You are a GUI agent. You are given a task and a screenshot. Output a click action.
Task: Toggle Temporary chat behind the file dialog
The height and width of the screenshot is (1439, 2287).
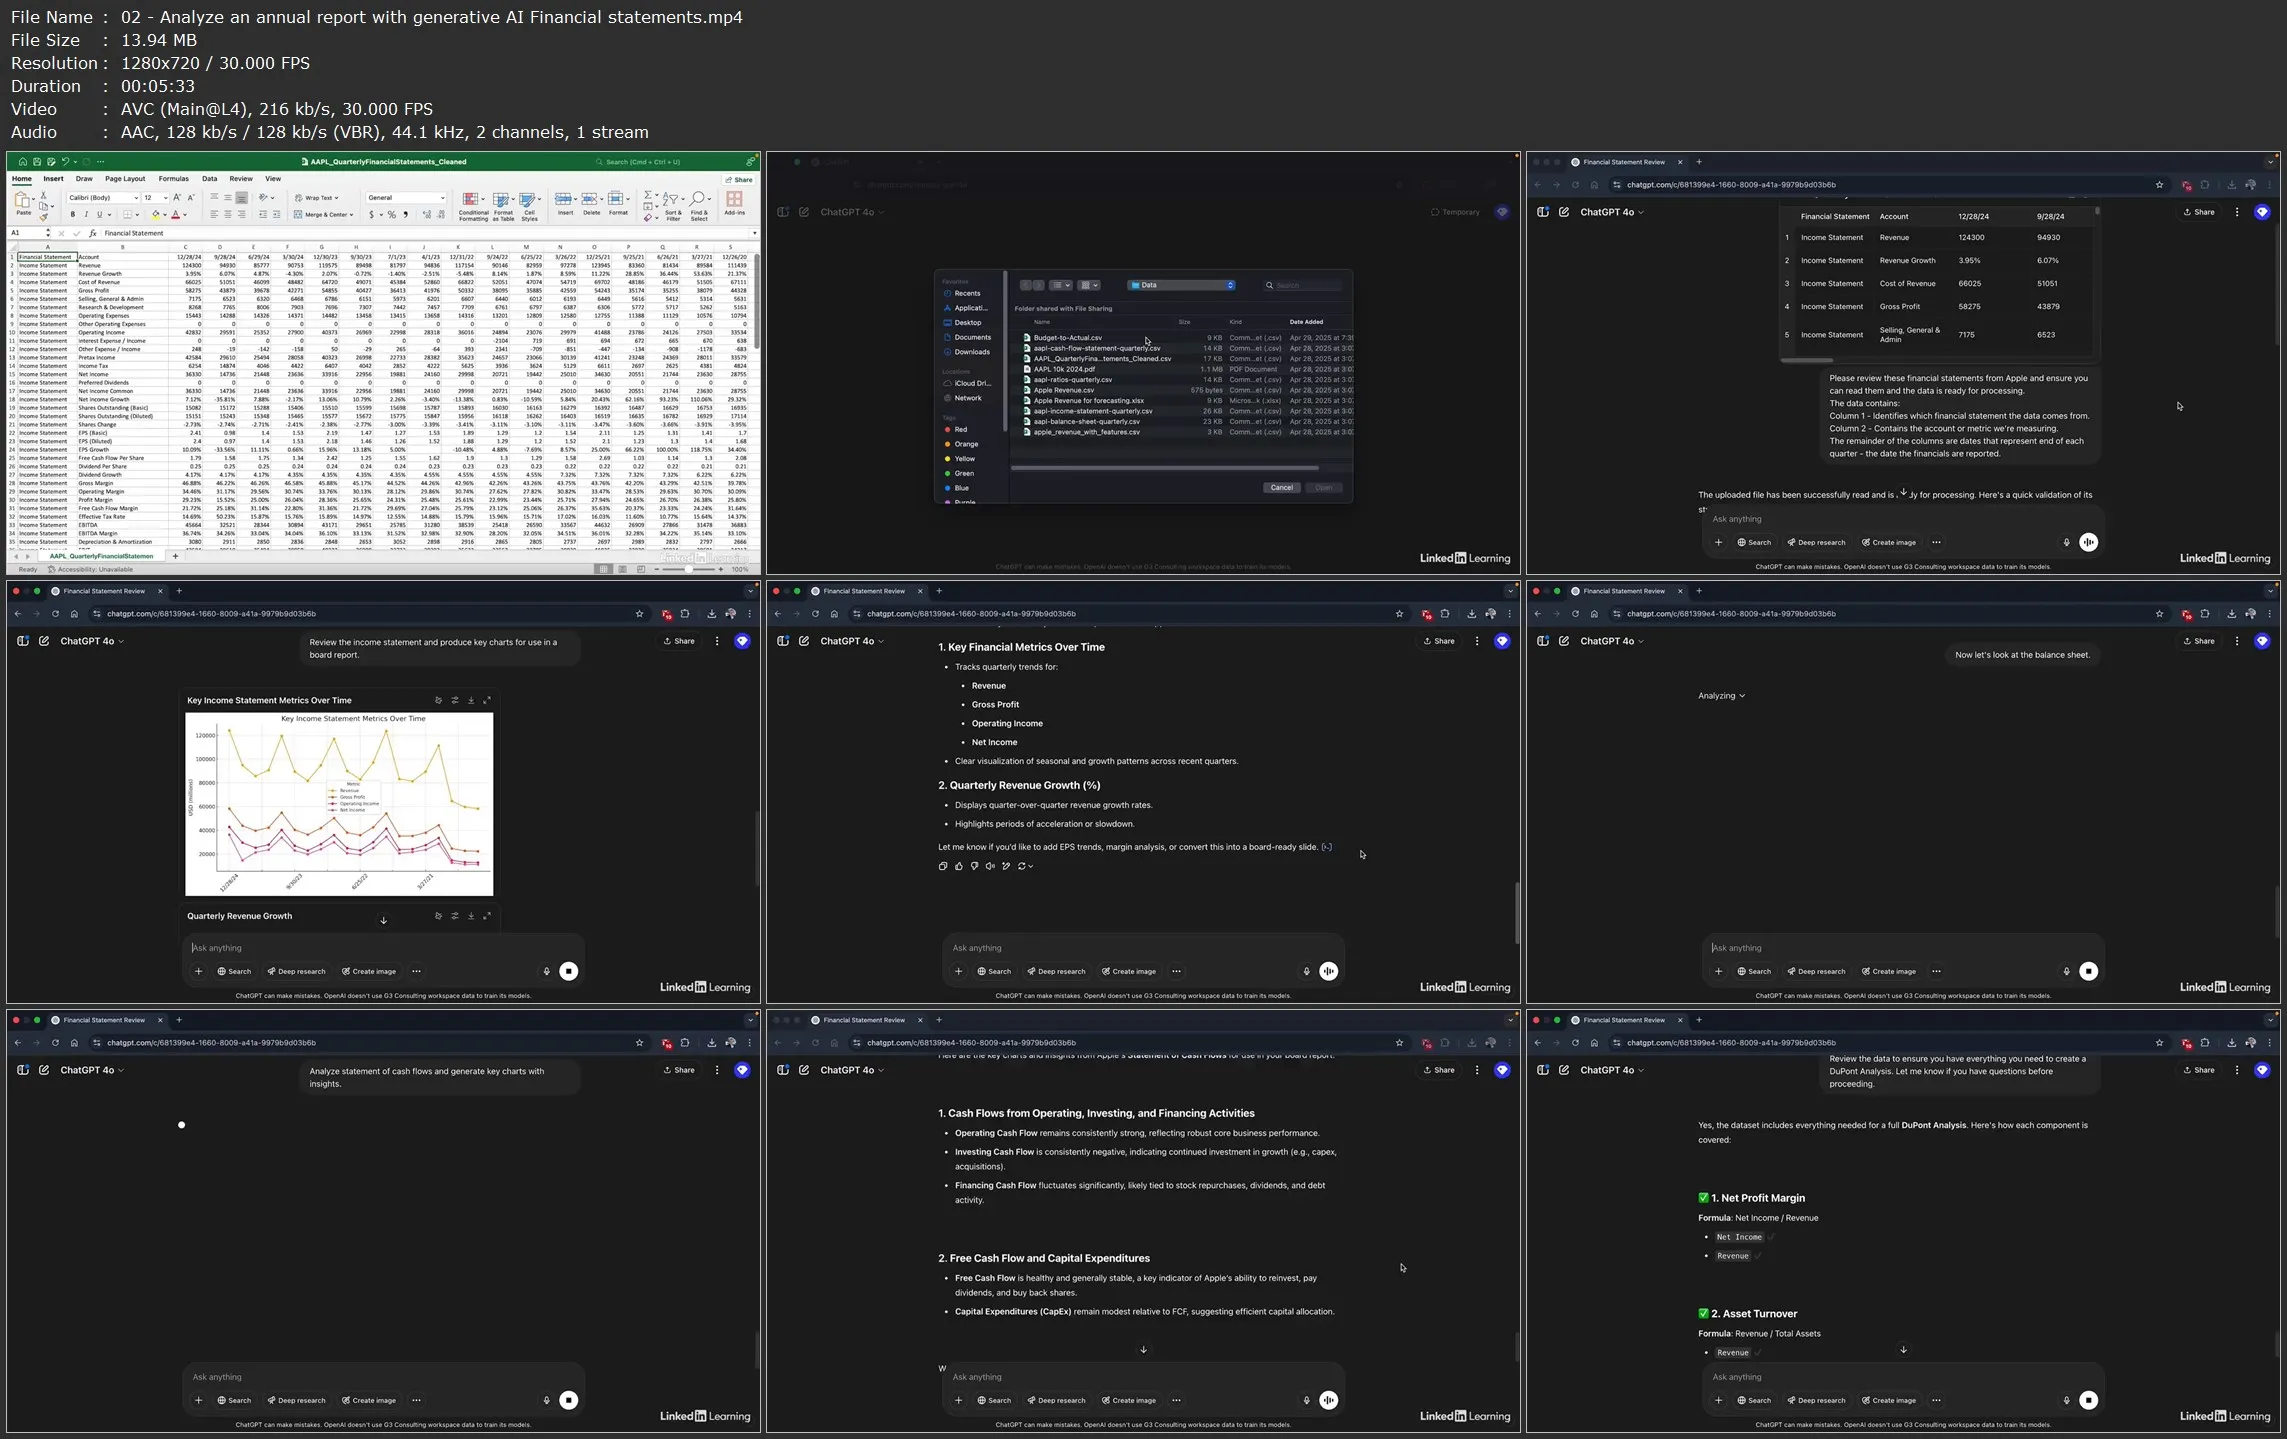[x=1455, y=212]
